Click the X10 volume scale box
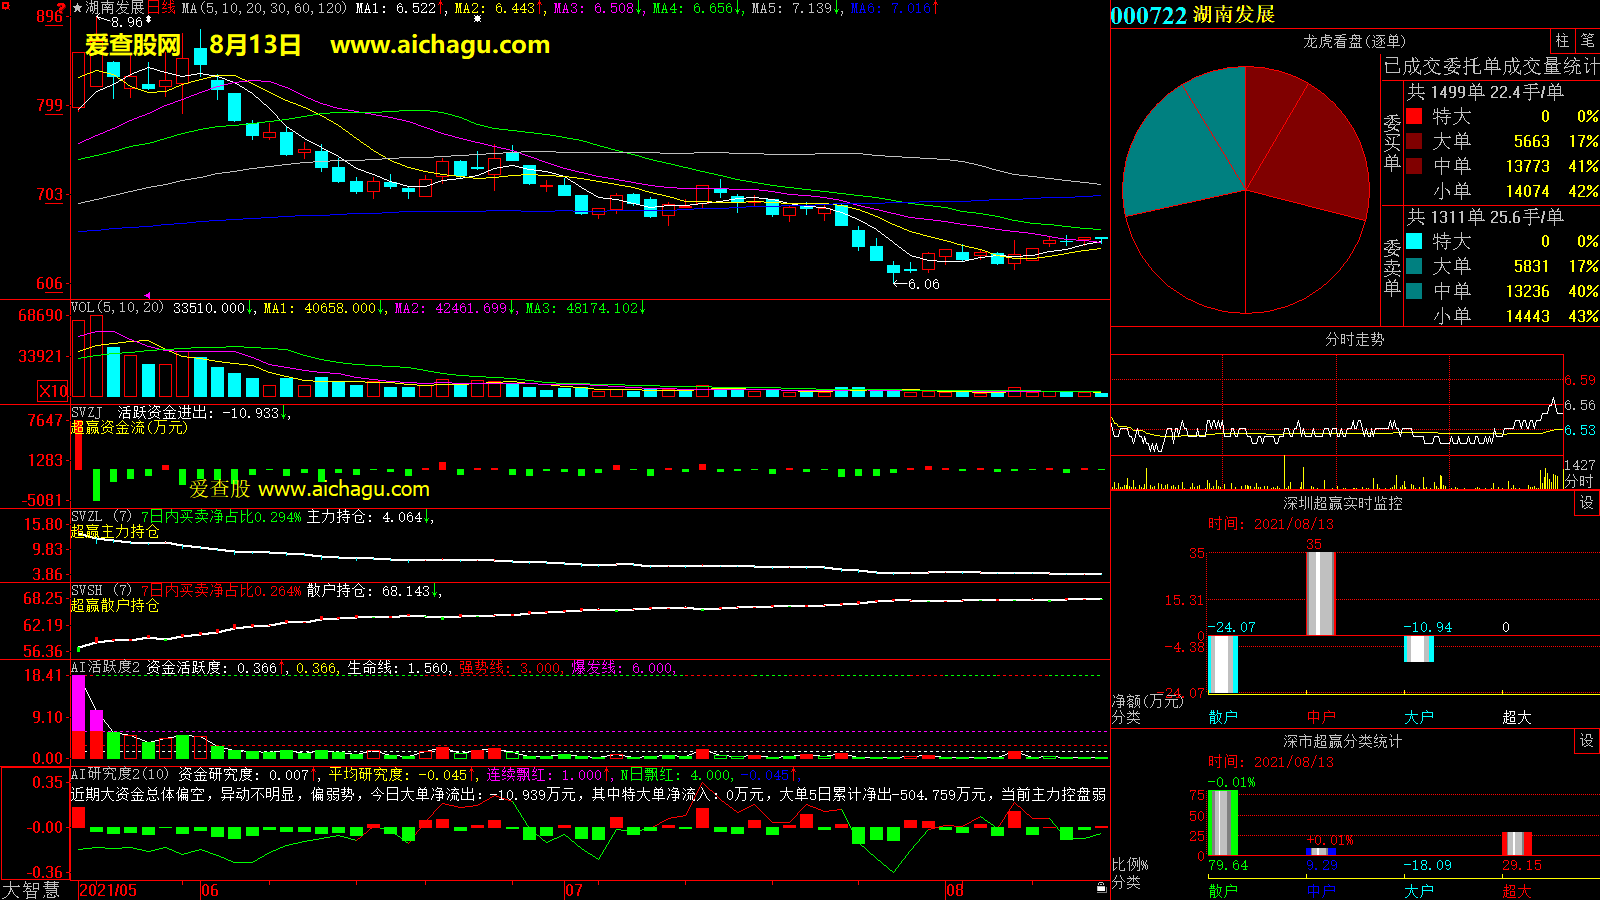 point(53,391)
